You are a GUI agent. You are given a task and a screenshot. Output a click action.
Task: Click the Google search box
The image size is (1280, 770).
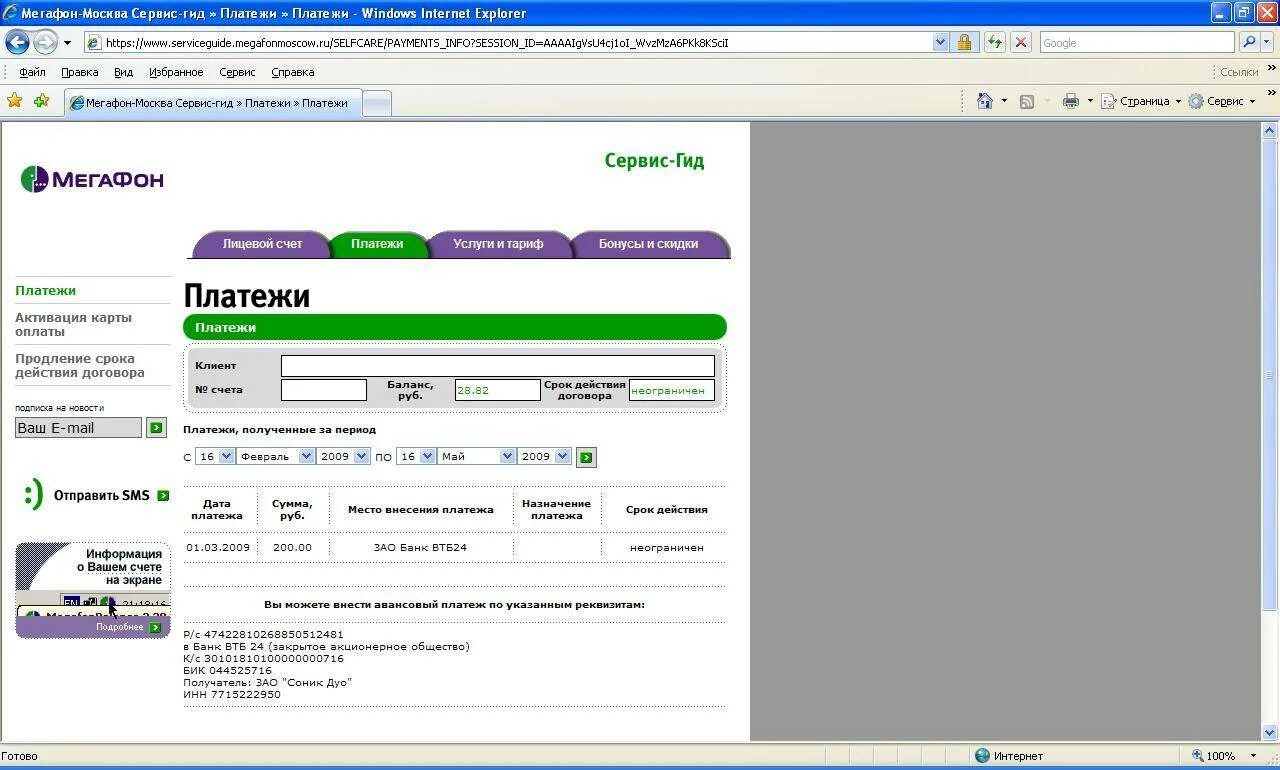pos(1137,42)
